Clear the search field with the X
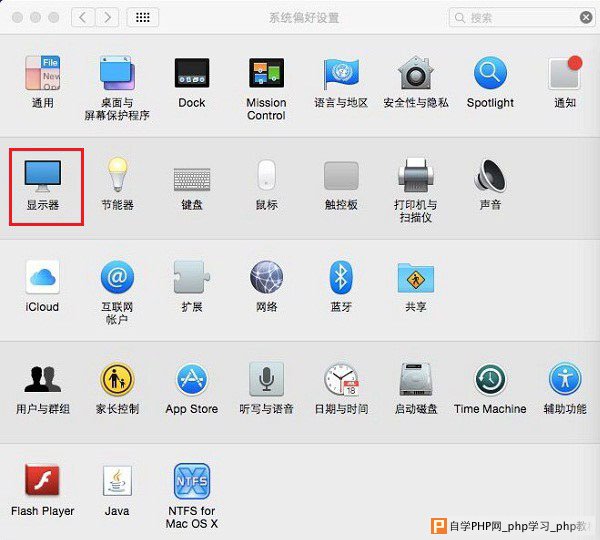This screenshot has width=600, height=540. tap(586, 17)
